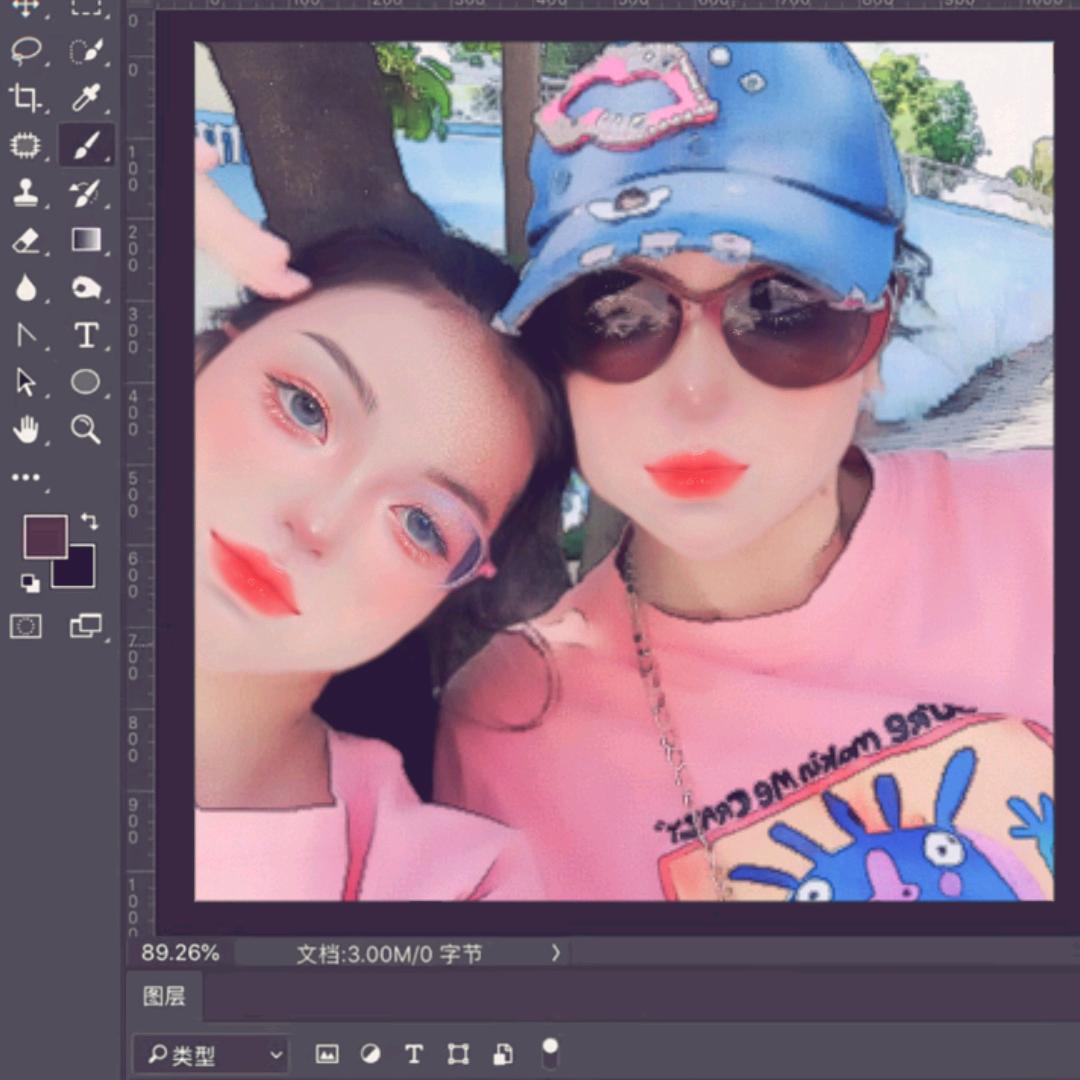Swap foreground and background colors
The image size is (1080, 1080).
[x=90, y=521]
